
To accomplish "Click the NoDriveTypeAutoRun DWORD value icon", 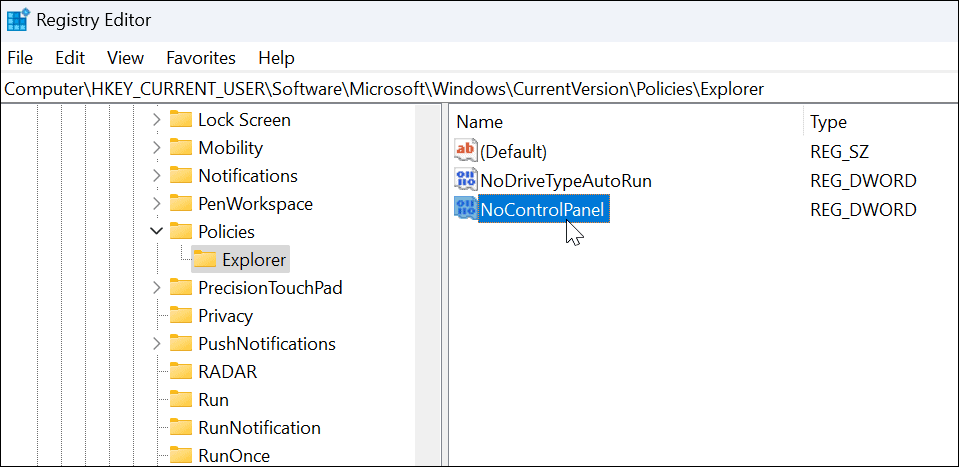I will pos(466,181).
